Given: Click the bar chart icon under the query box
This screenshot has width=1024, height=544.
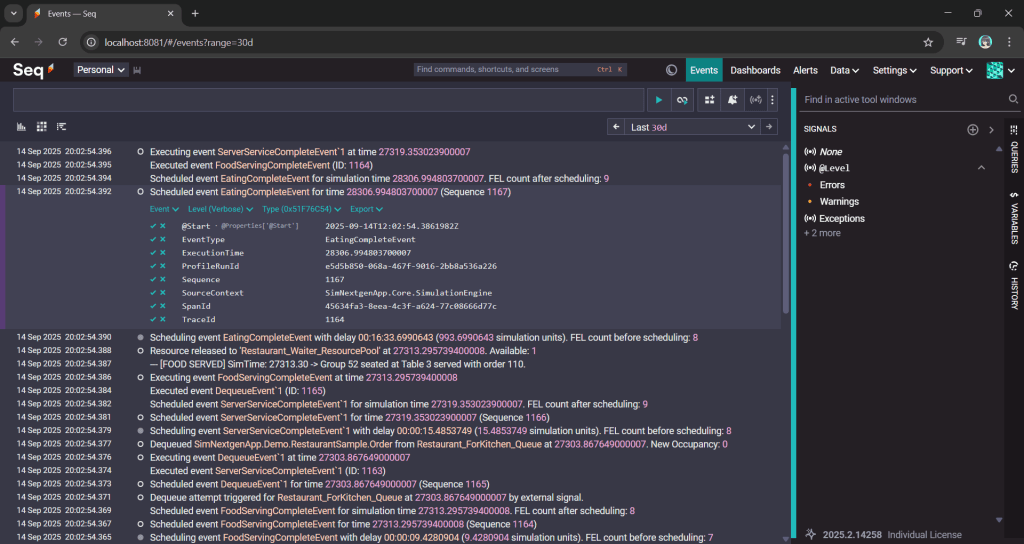Looking at the screenshot, I should coord(22,127).
